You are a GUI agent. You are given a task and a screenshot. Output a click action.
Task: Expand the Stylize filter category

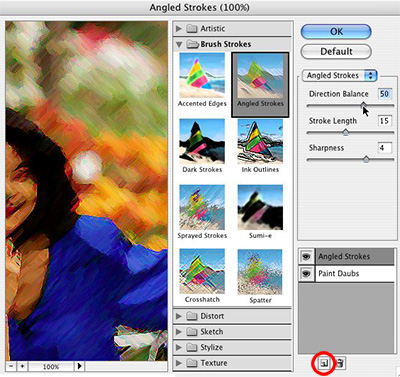pos(179,347)
